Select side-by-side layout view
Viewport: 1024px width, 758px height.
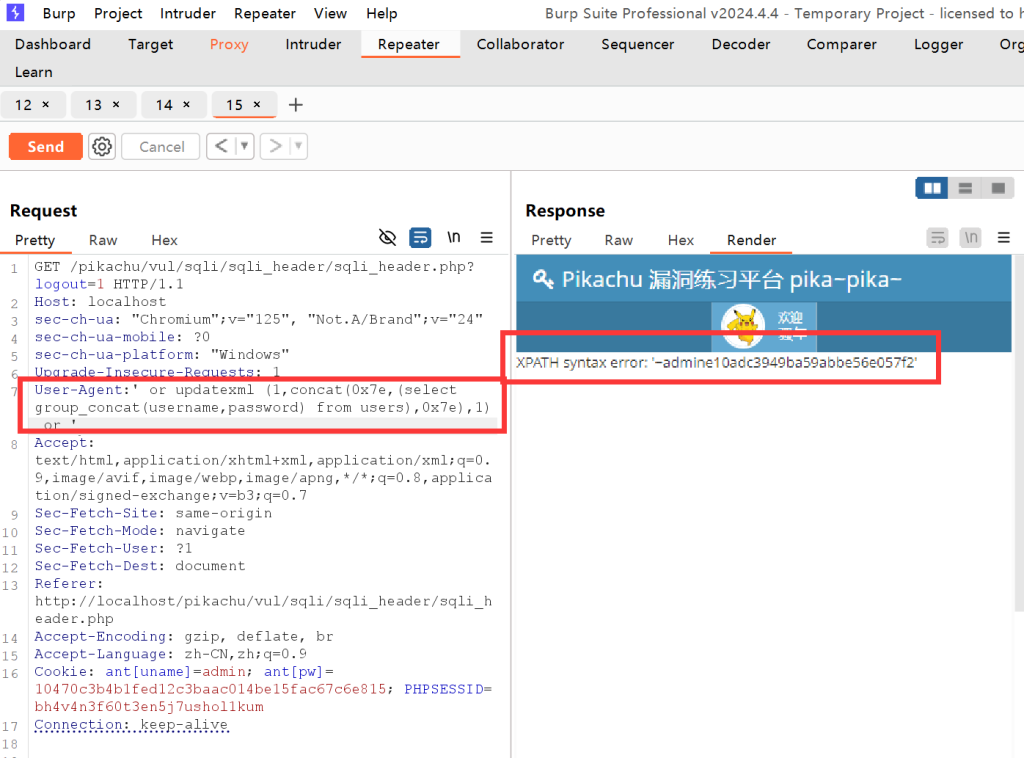932,188
